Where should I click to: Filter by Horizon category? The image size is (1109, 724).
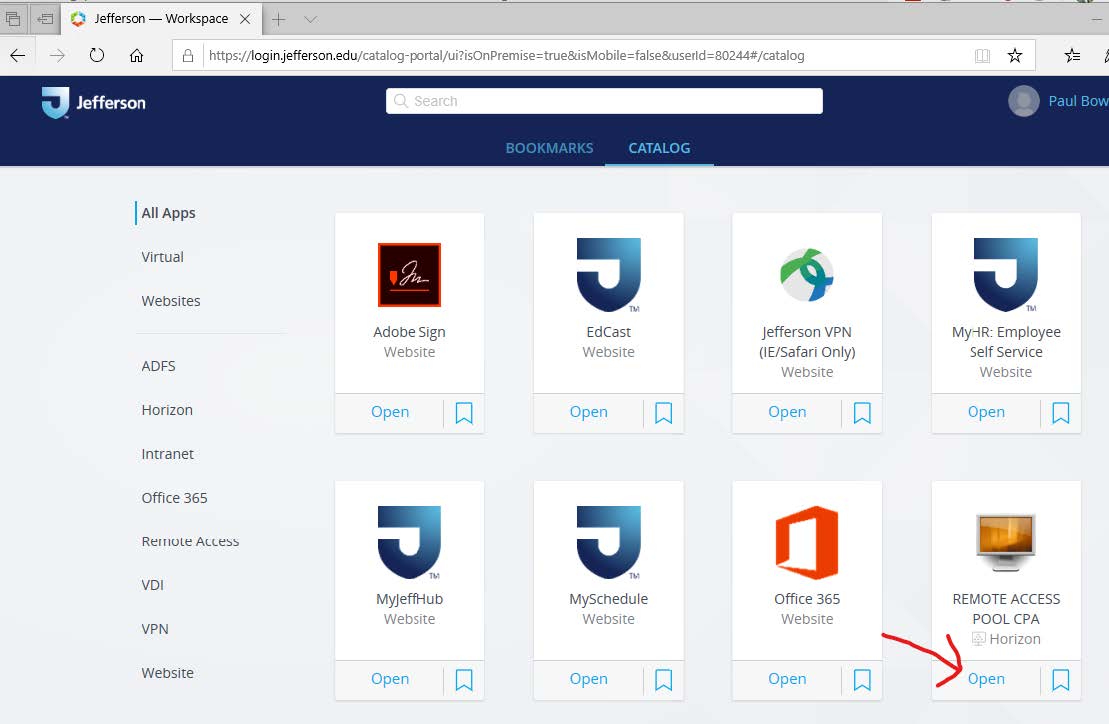click(167, 409)
